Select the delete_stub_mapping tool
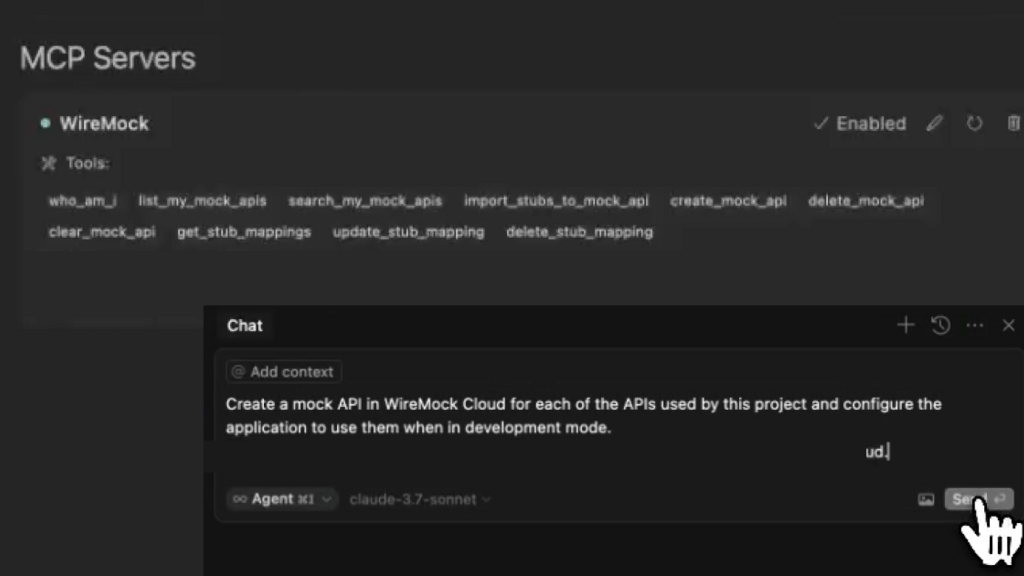This screenshot has height=576, width=1024. click(579, 232)
